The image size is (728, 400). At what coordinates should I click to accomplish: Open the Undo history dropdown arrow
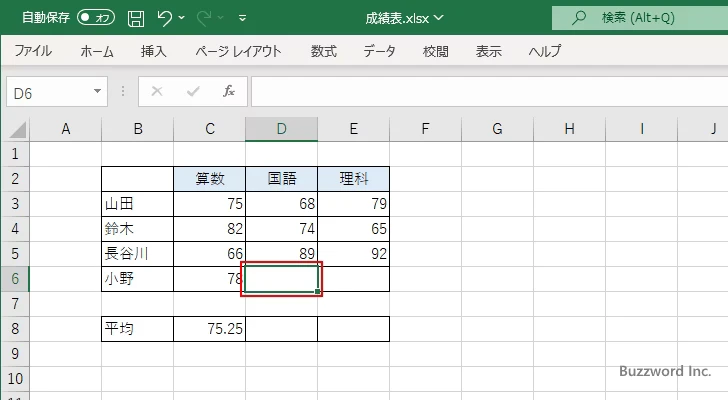(182, 18)
